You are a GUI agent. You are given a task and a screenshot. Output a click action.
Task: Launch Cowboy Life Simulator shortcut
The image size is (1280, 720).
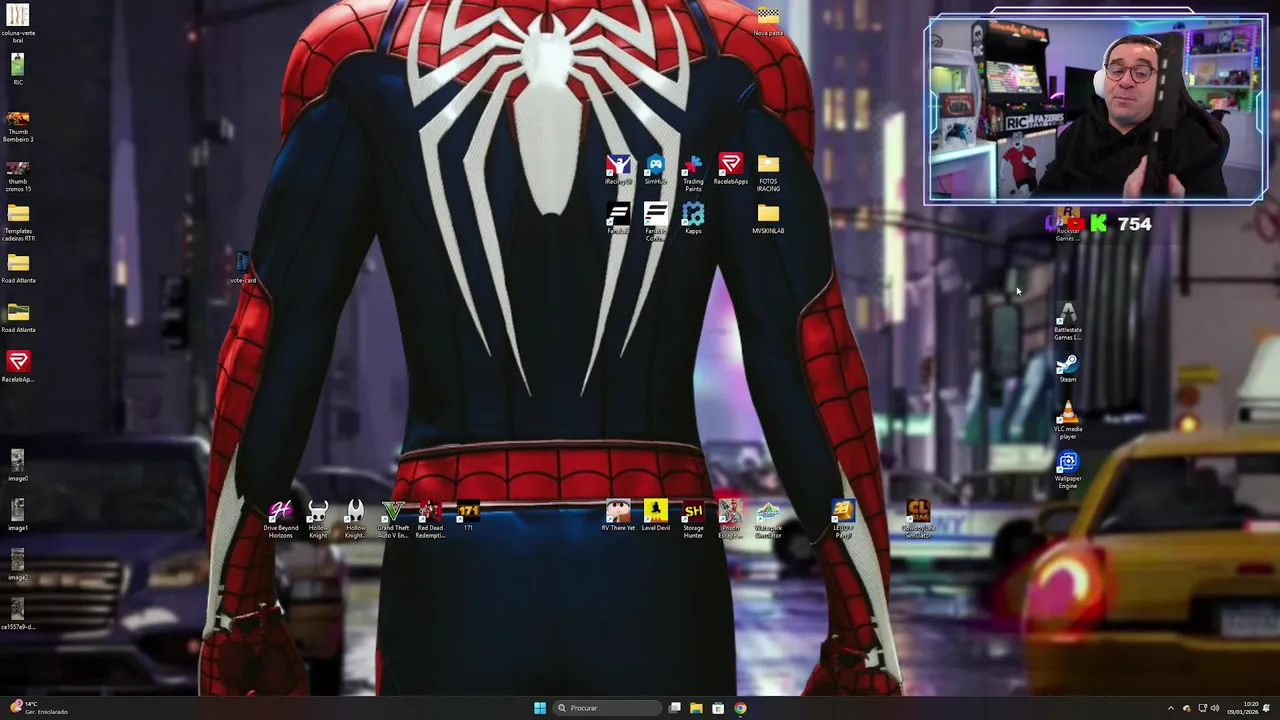918,520
